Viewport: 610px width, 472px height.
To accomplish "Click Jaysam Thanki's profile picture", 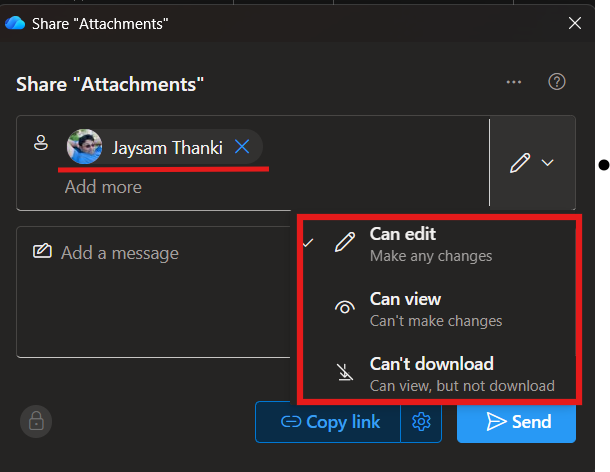I will click(84, 147).
